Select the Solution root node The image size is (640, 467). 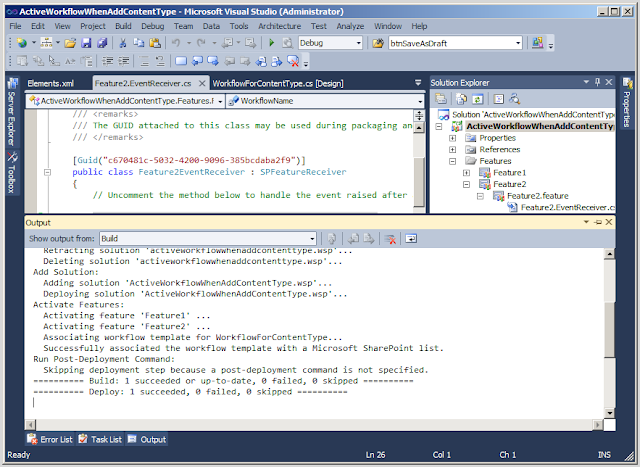click(533, 115)
